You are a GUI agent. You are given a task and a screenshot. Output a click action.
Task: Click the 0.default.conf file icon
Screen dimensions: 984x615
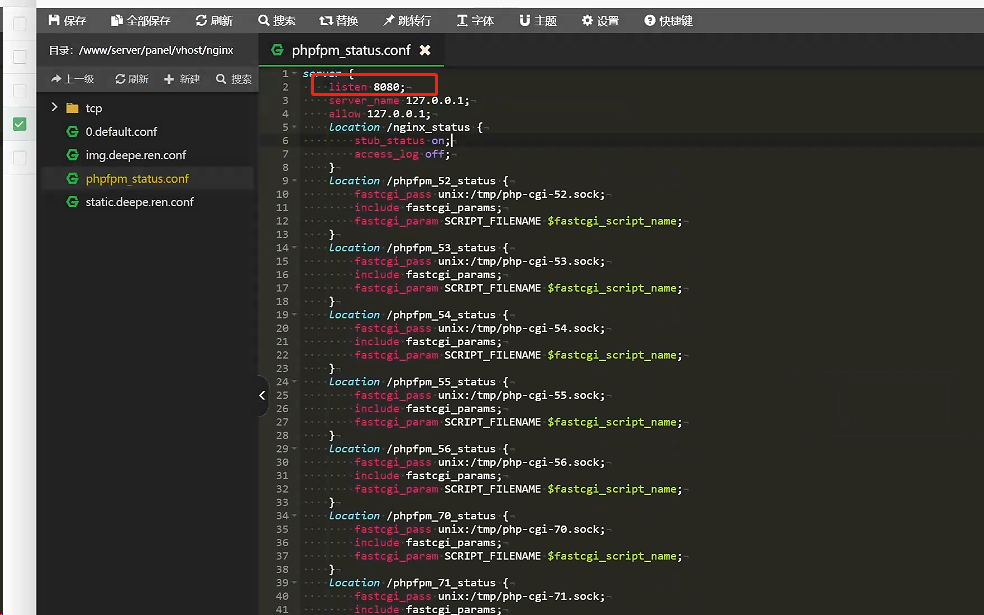pyautogui.click(x=73, y=132)
